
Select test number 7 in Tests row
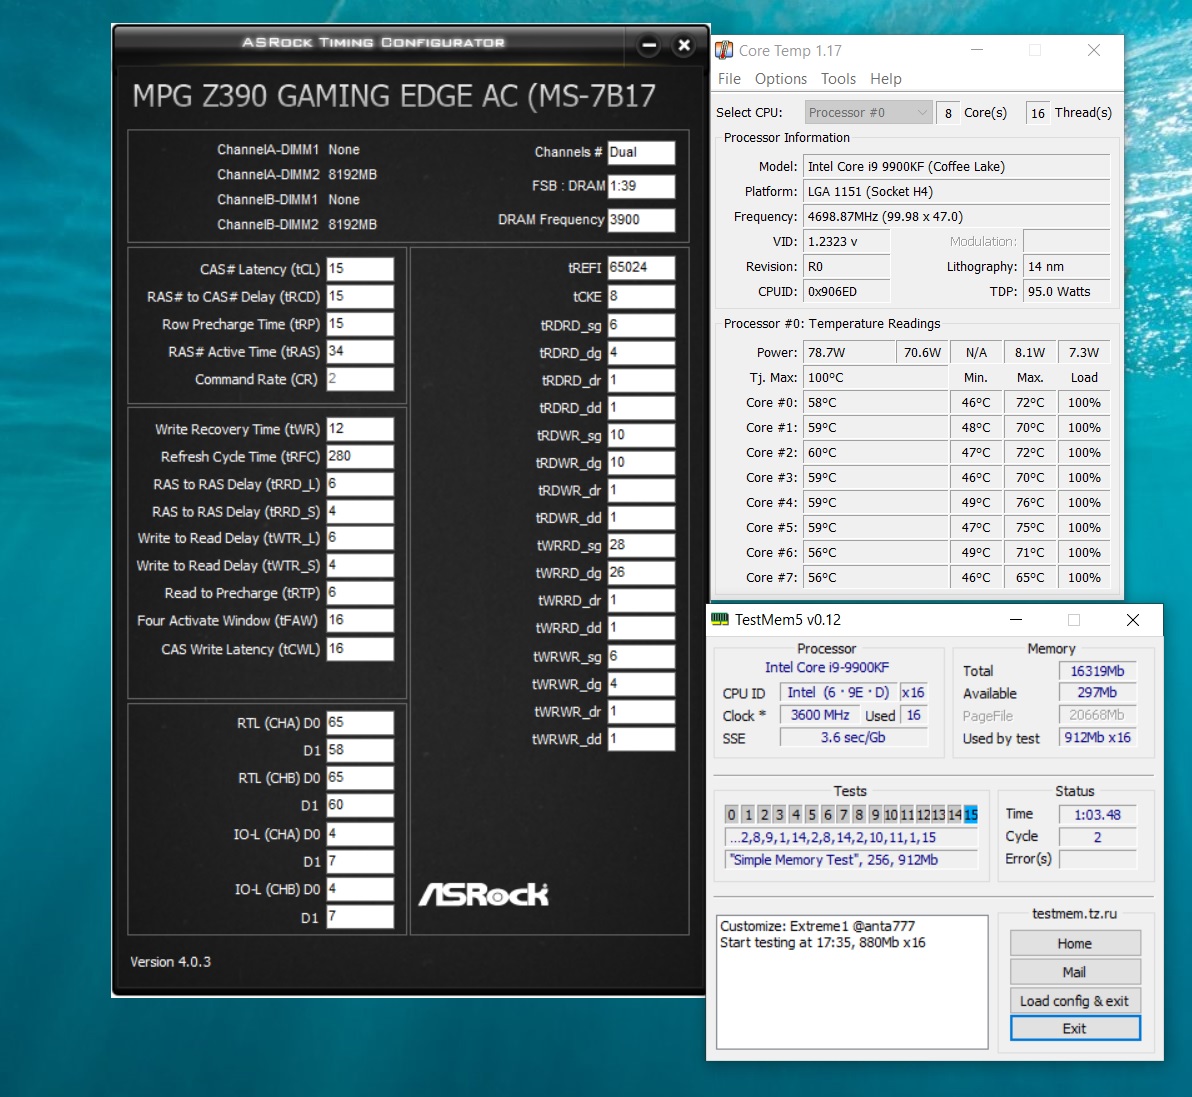coord(843,814)
